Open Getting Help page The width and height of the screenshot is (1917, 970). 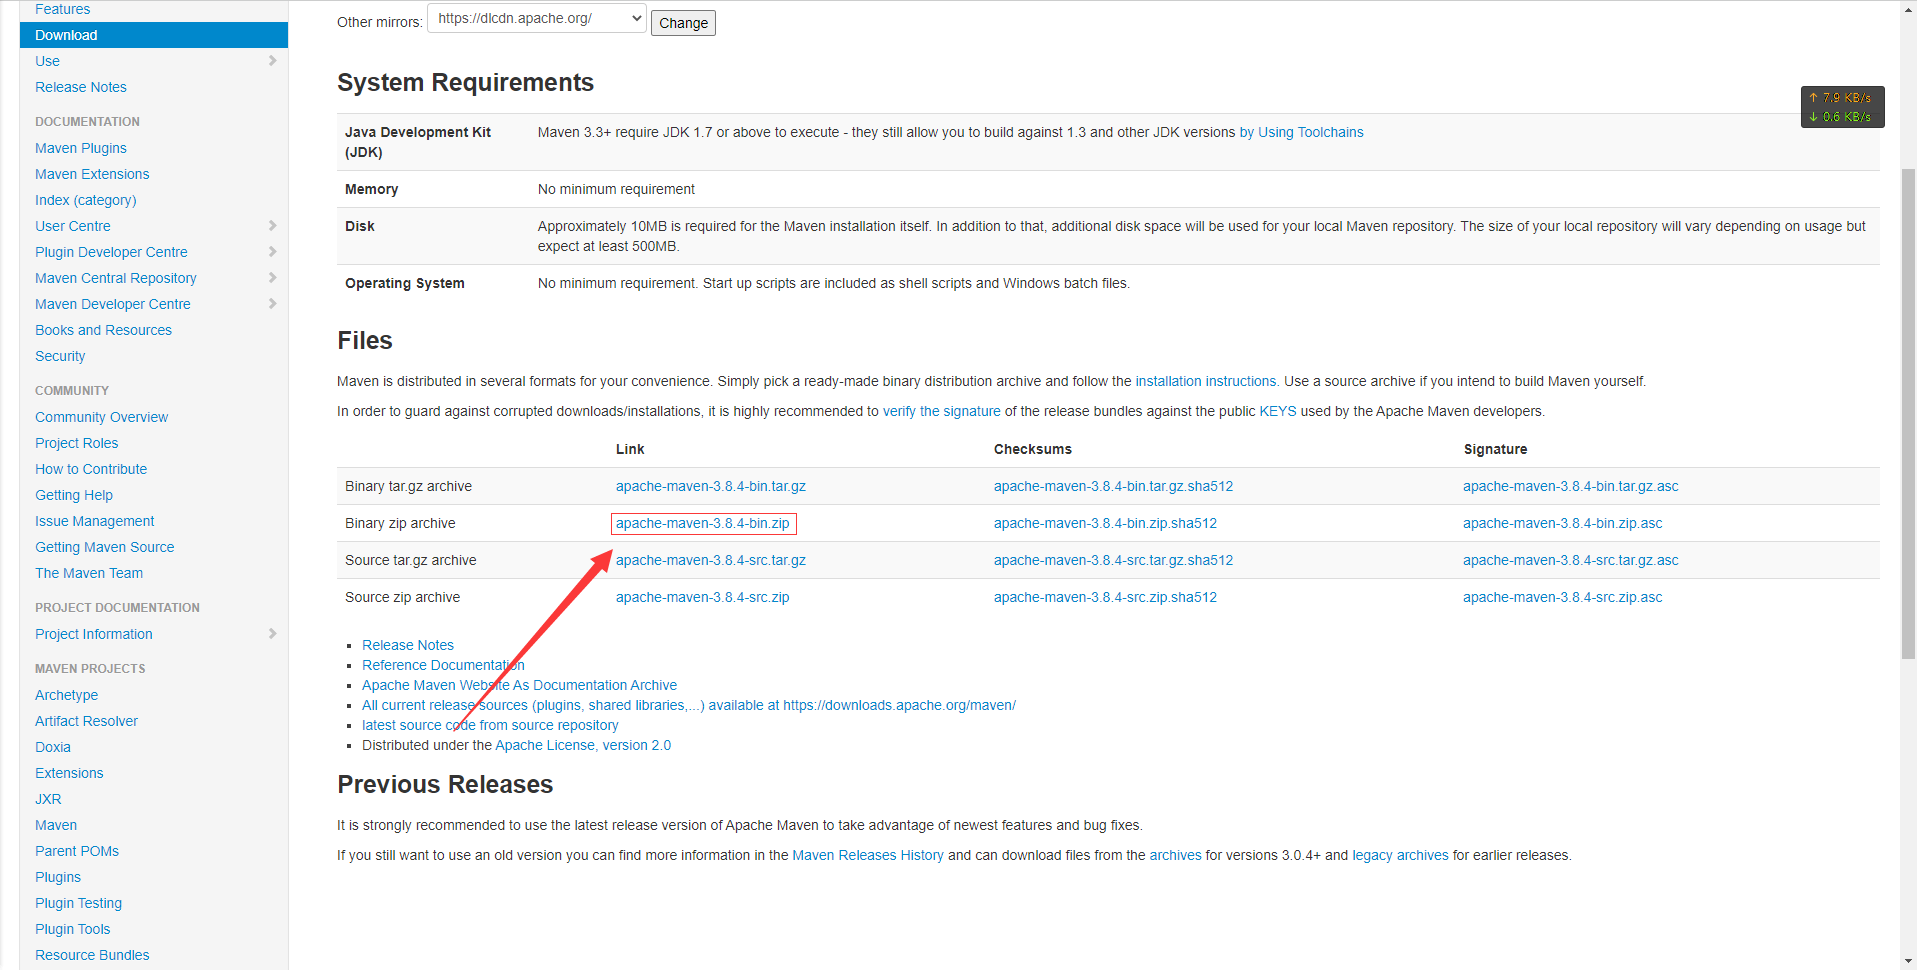click(74, 495)
